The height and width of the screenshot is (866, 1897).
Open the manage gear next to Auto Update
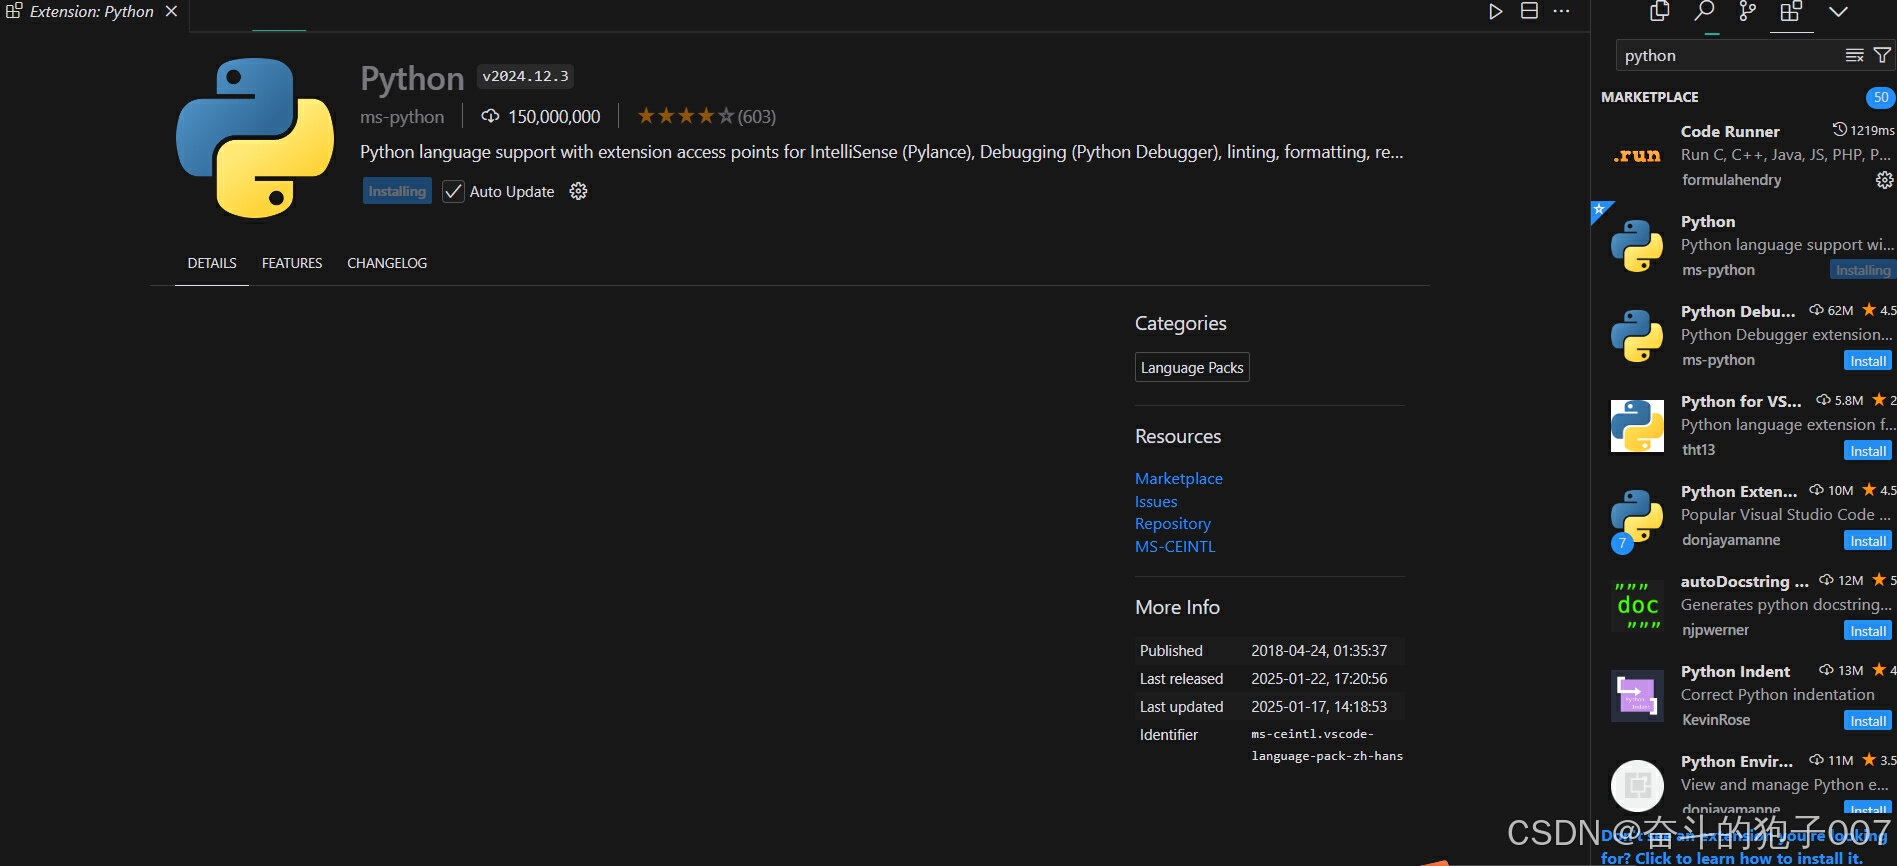(578, 191)
